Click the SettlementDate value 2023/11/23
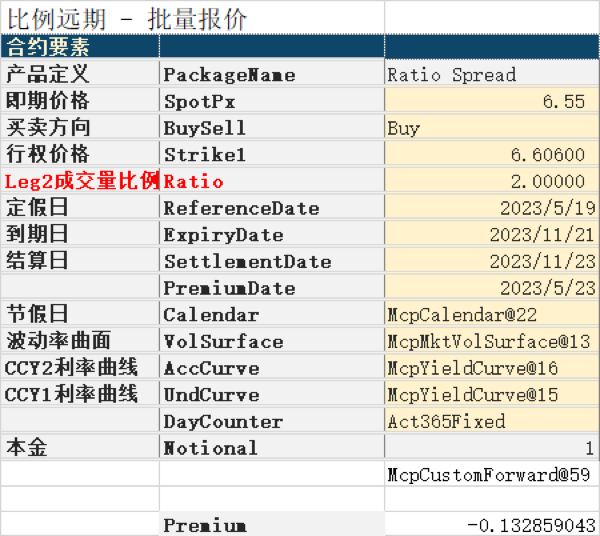The image size is (600, 536). click(x=491, y=261)
